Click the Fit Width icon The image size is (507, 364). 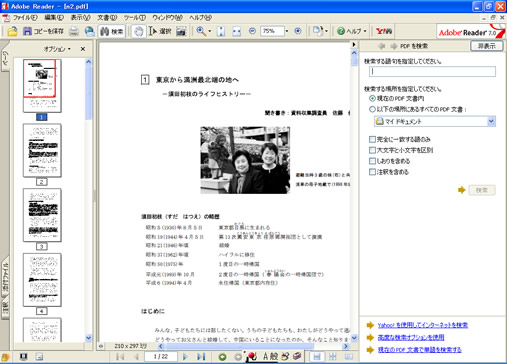click(237, 31)
